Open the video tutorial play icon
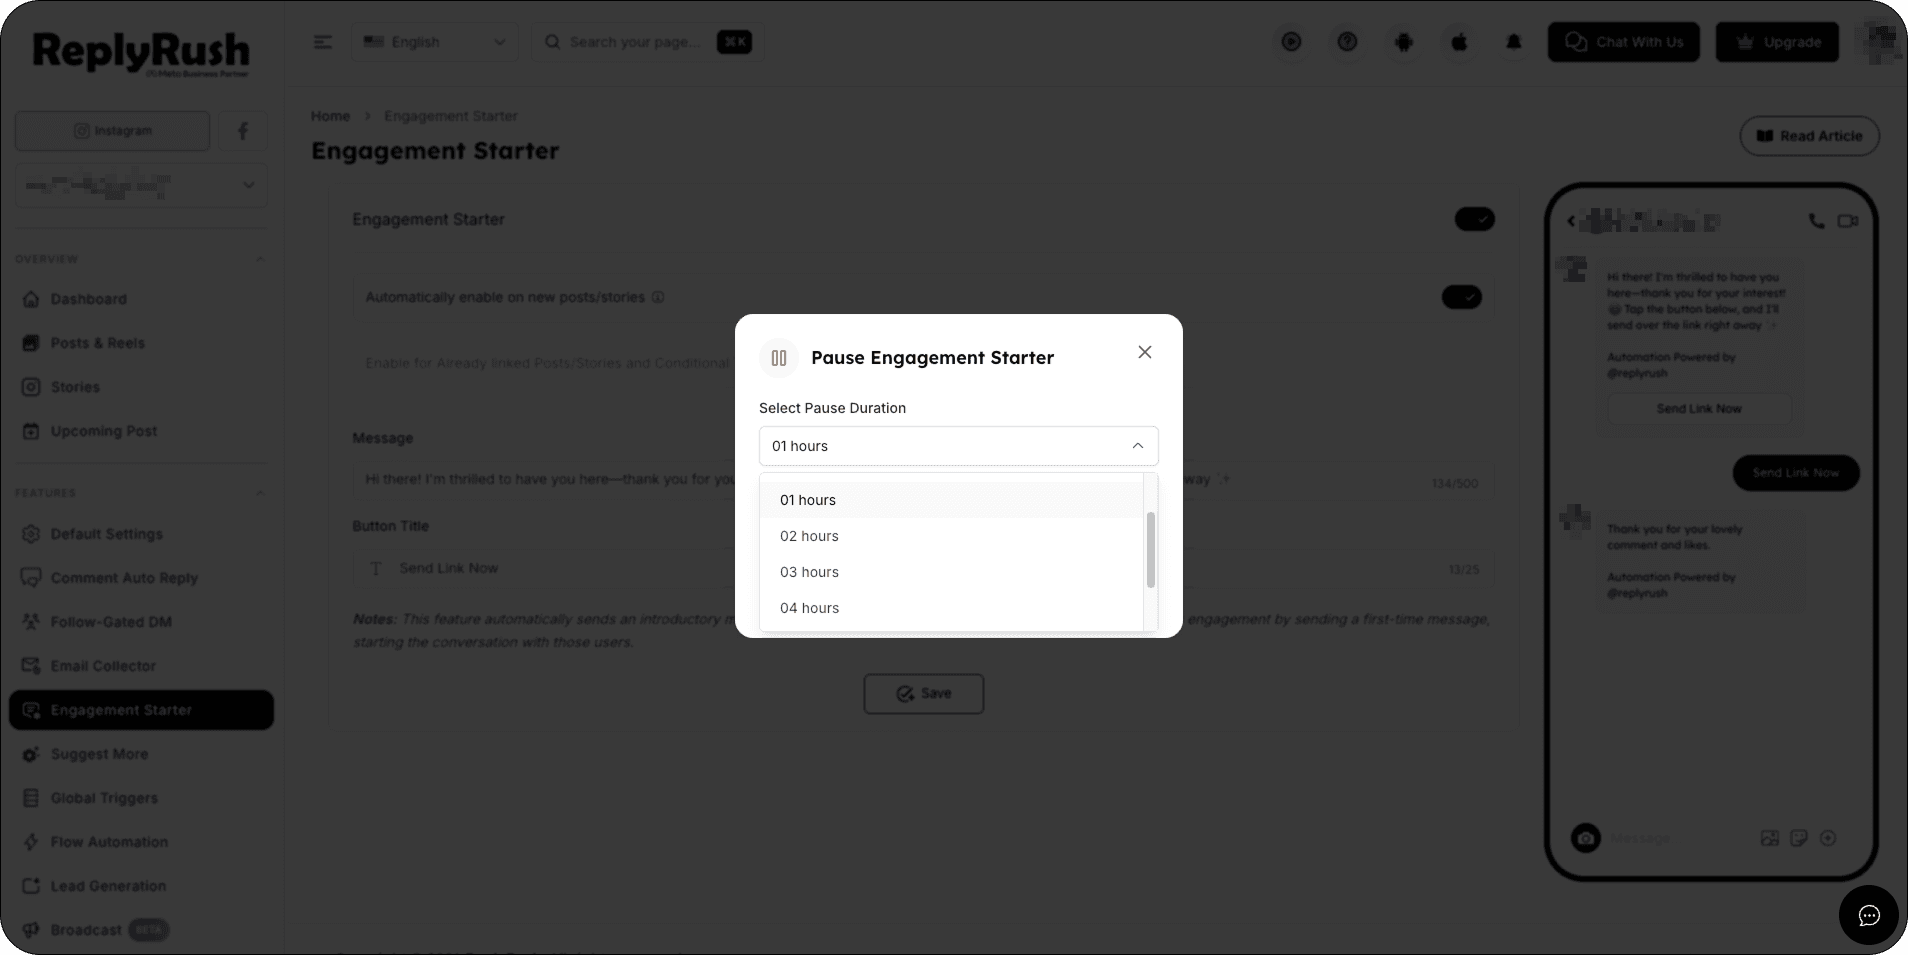This screenshot has height=955, width=1908. click(1292, 42)
